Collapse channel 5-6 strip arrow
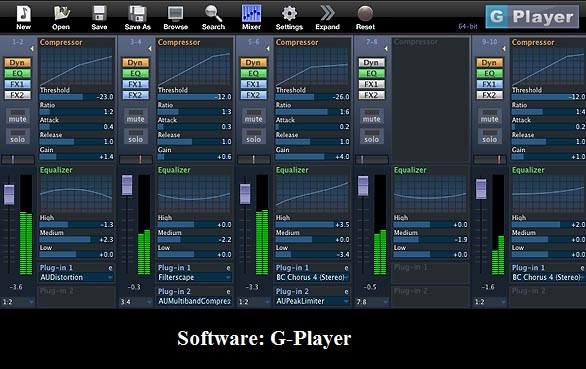The image size is (586, 369). coord(268,49)
